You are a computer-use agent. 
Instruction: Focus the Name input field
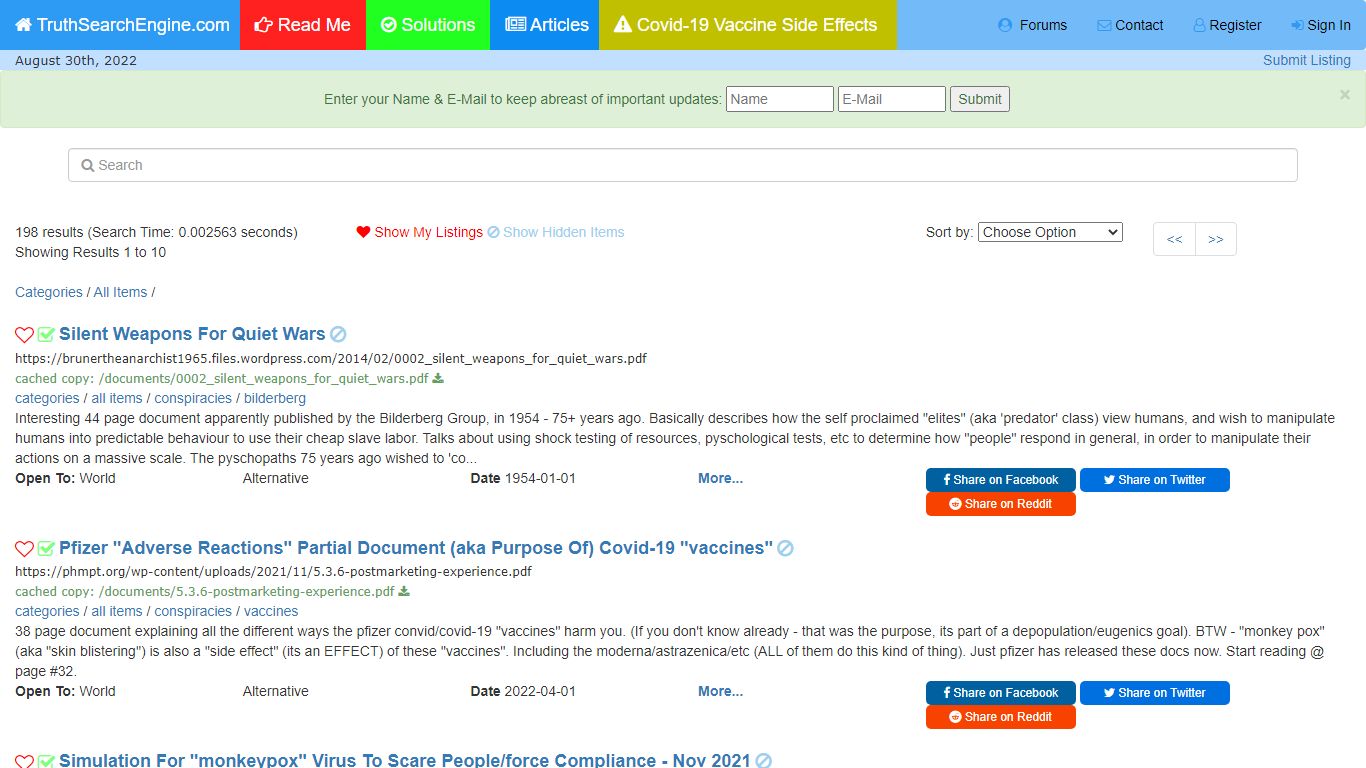[780, 99]
